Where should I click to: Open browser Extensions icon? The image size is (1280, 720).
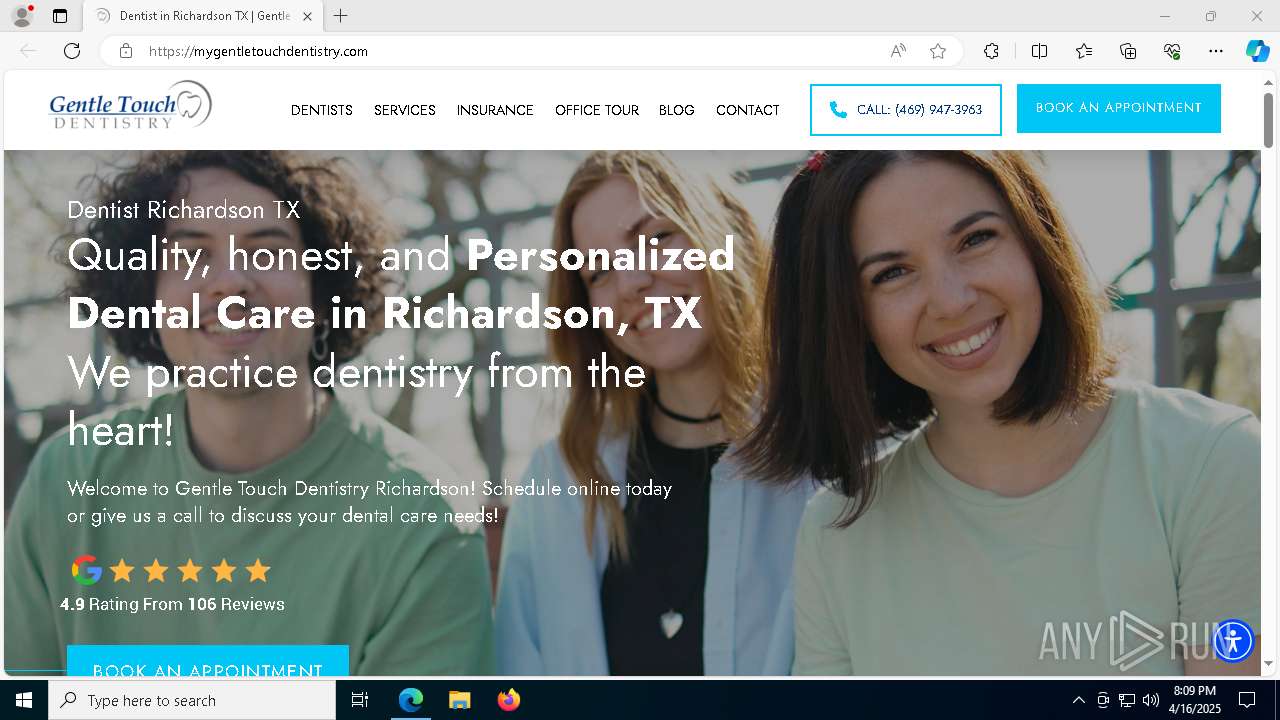point(991,51)
